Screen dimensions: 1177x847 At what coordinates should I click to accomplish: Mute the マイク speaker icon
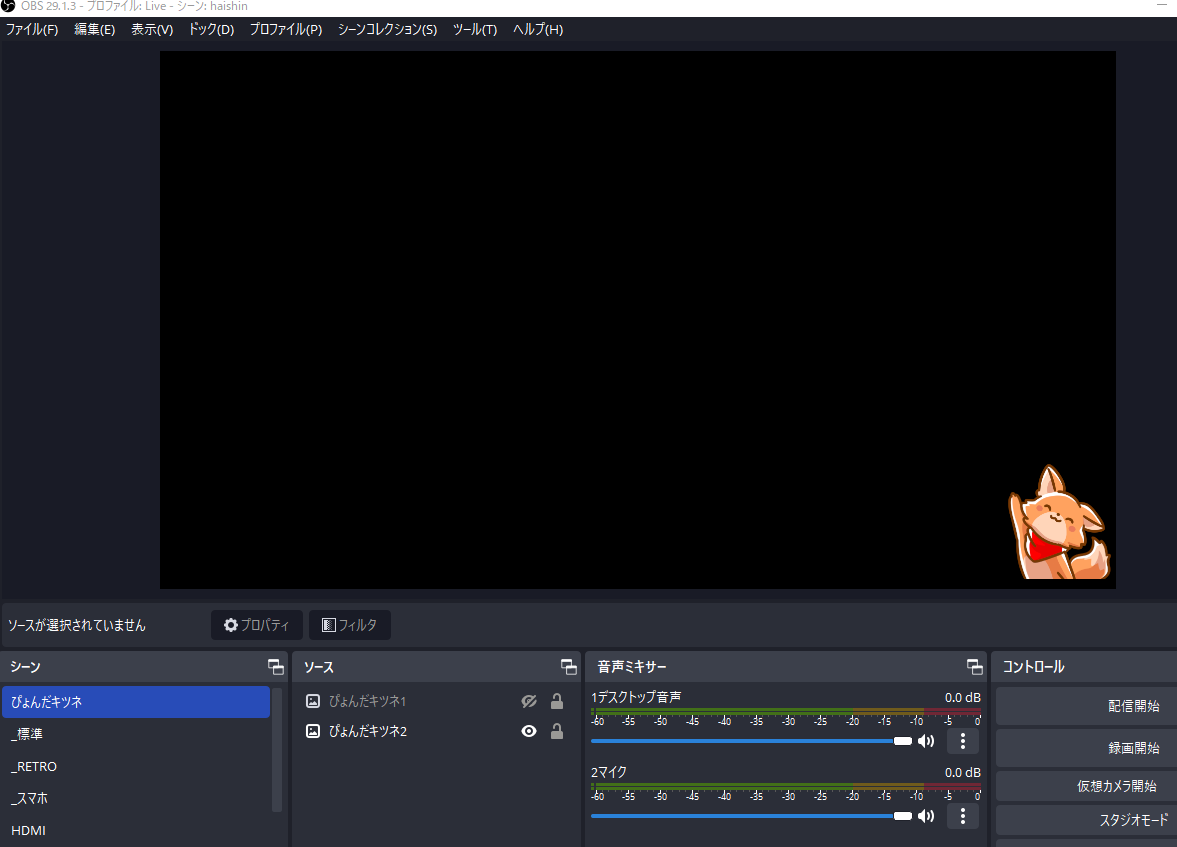click(x=926, y=816)
